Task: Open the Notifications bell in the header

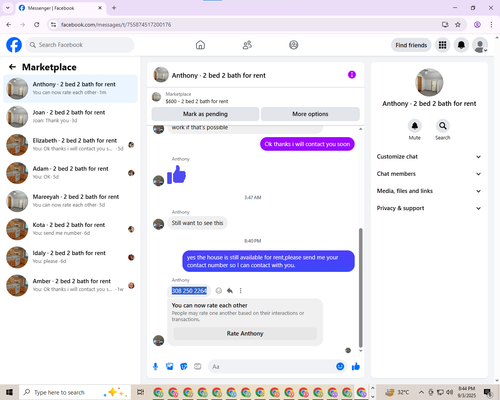Action: [461, 45]
